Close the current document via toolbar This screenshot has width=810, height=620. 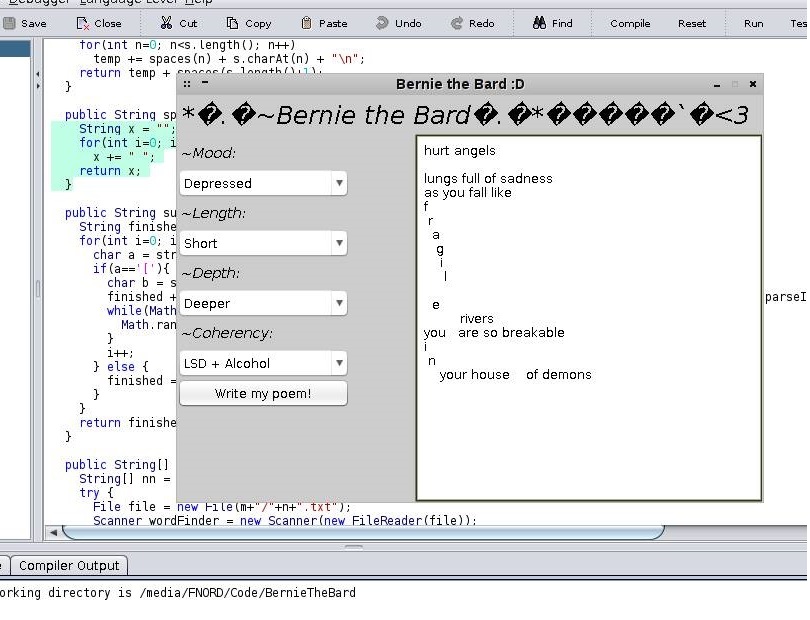[99, 23]
